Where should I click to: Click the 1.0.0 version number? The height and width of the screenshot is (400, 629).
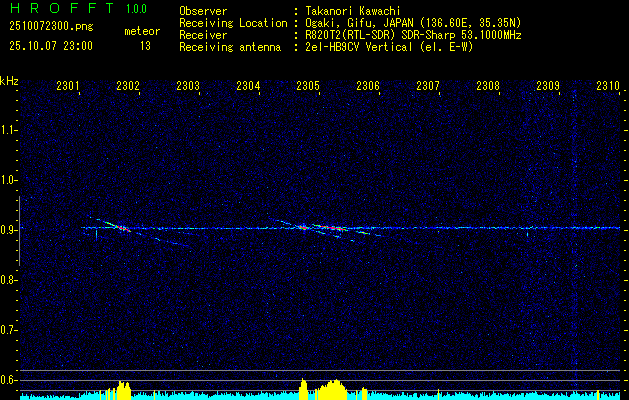point(136,9)
